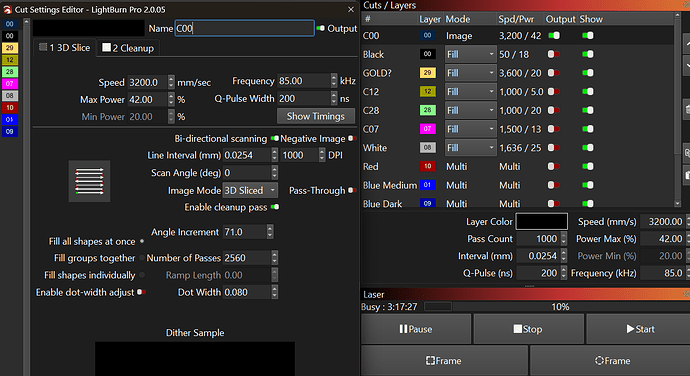Viewport: 690px width, 376px height.
Task: Click black color preview beside Name field
Action: (88, 28)
